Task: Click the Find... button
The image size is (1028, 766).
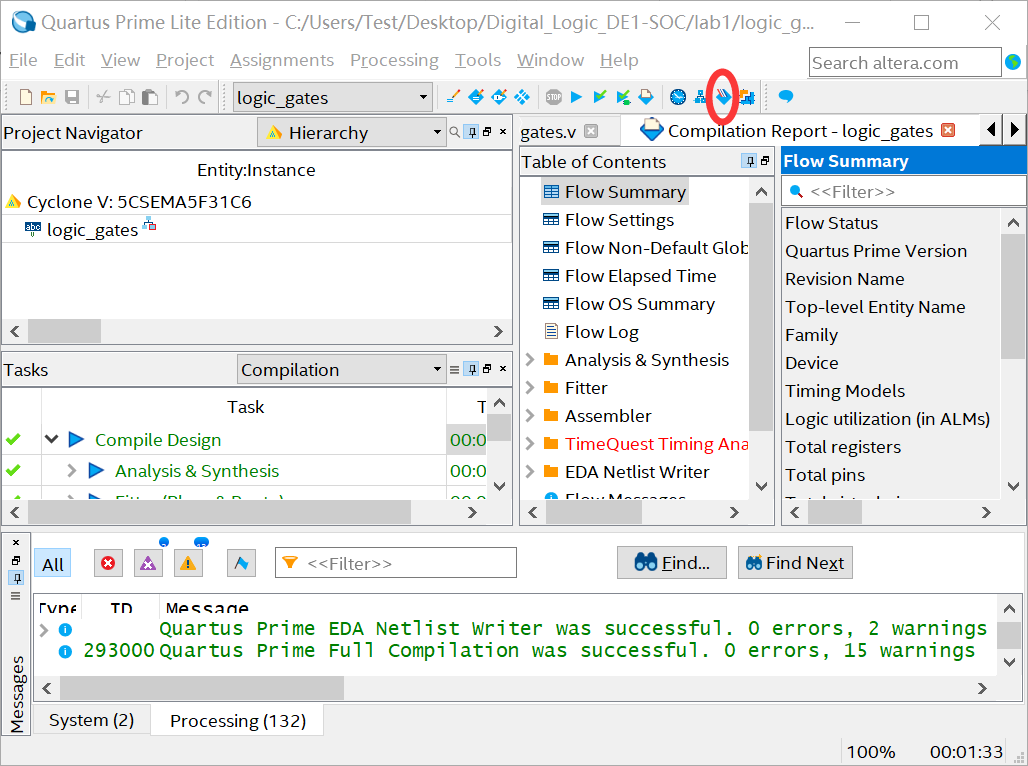Action: click(x=671, y=563)
